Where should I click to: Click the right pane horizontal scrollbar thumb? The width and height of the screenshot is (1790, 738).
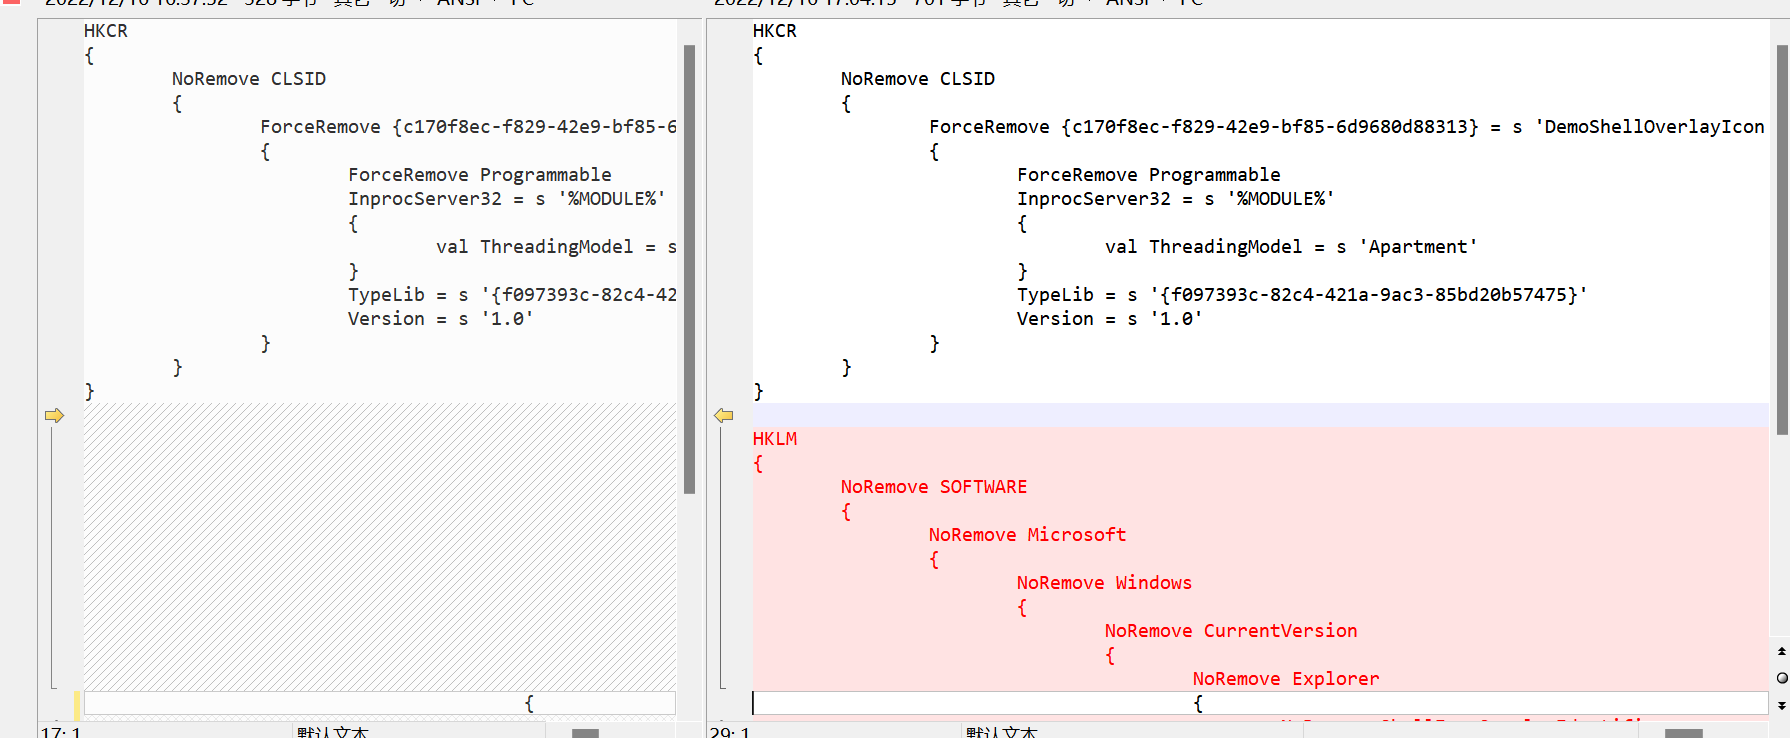pyautogui.click(x=1683, y=733)
